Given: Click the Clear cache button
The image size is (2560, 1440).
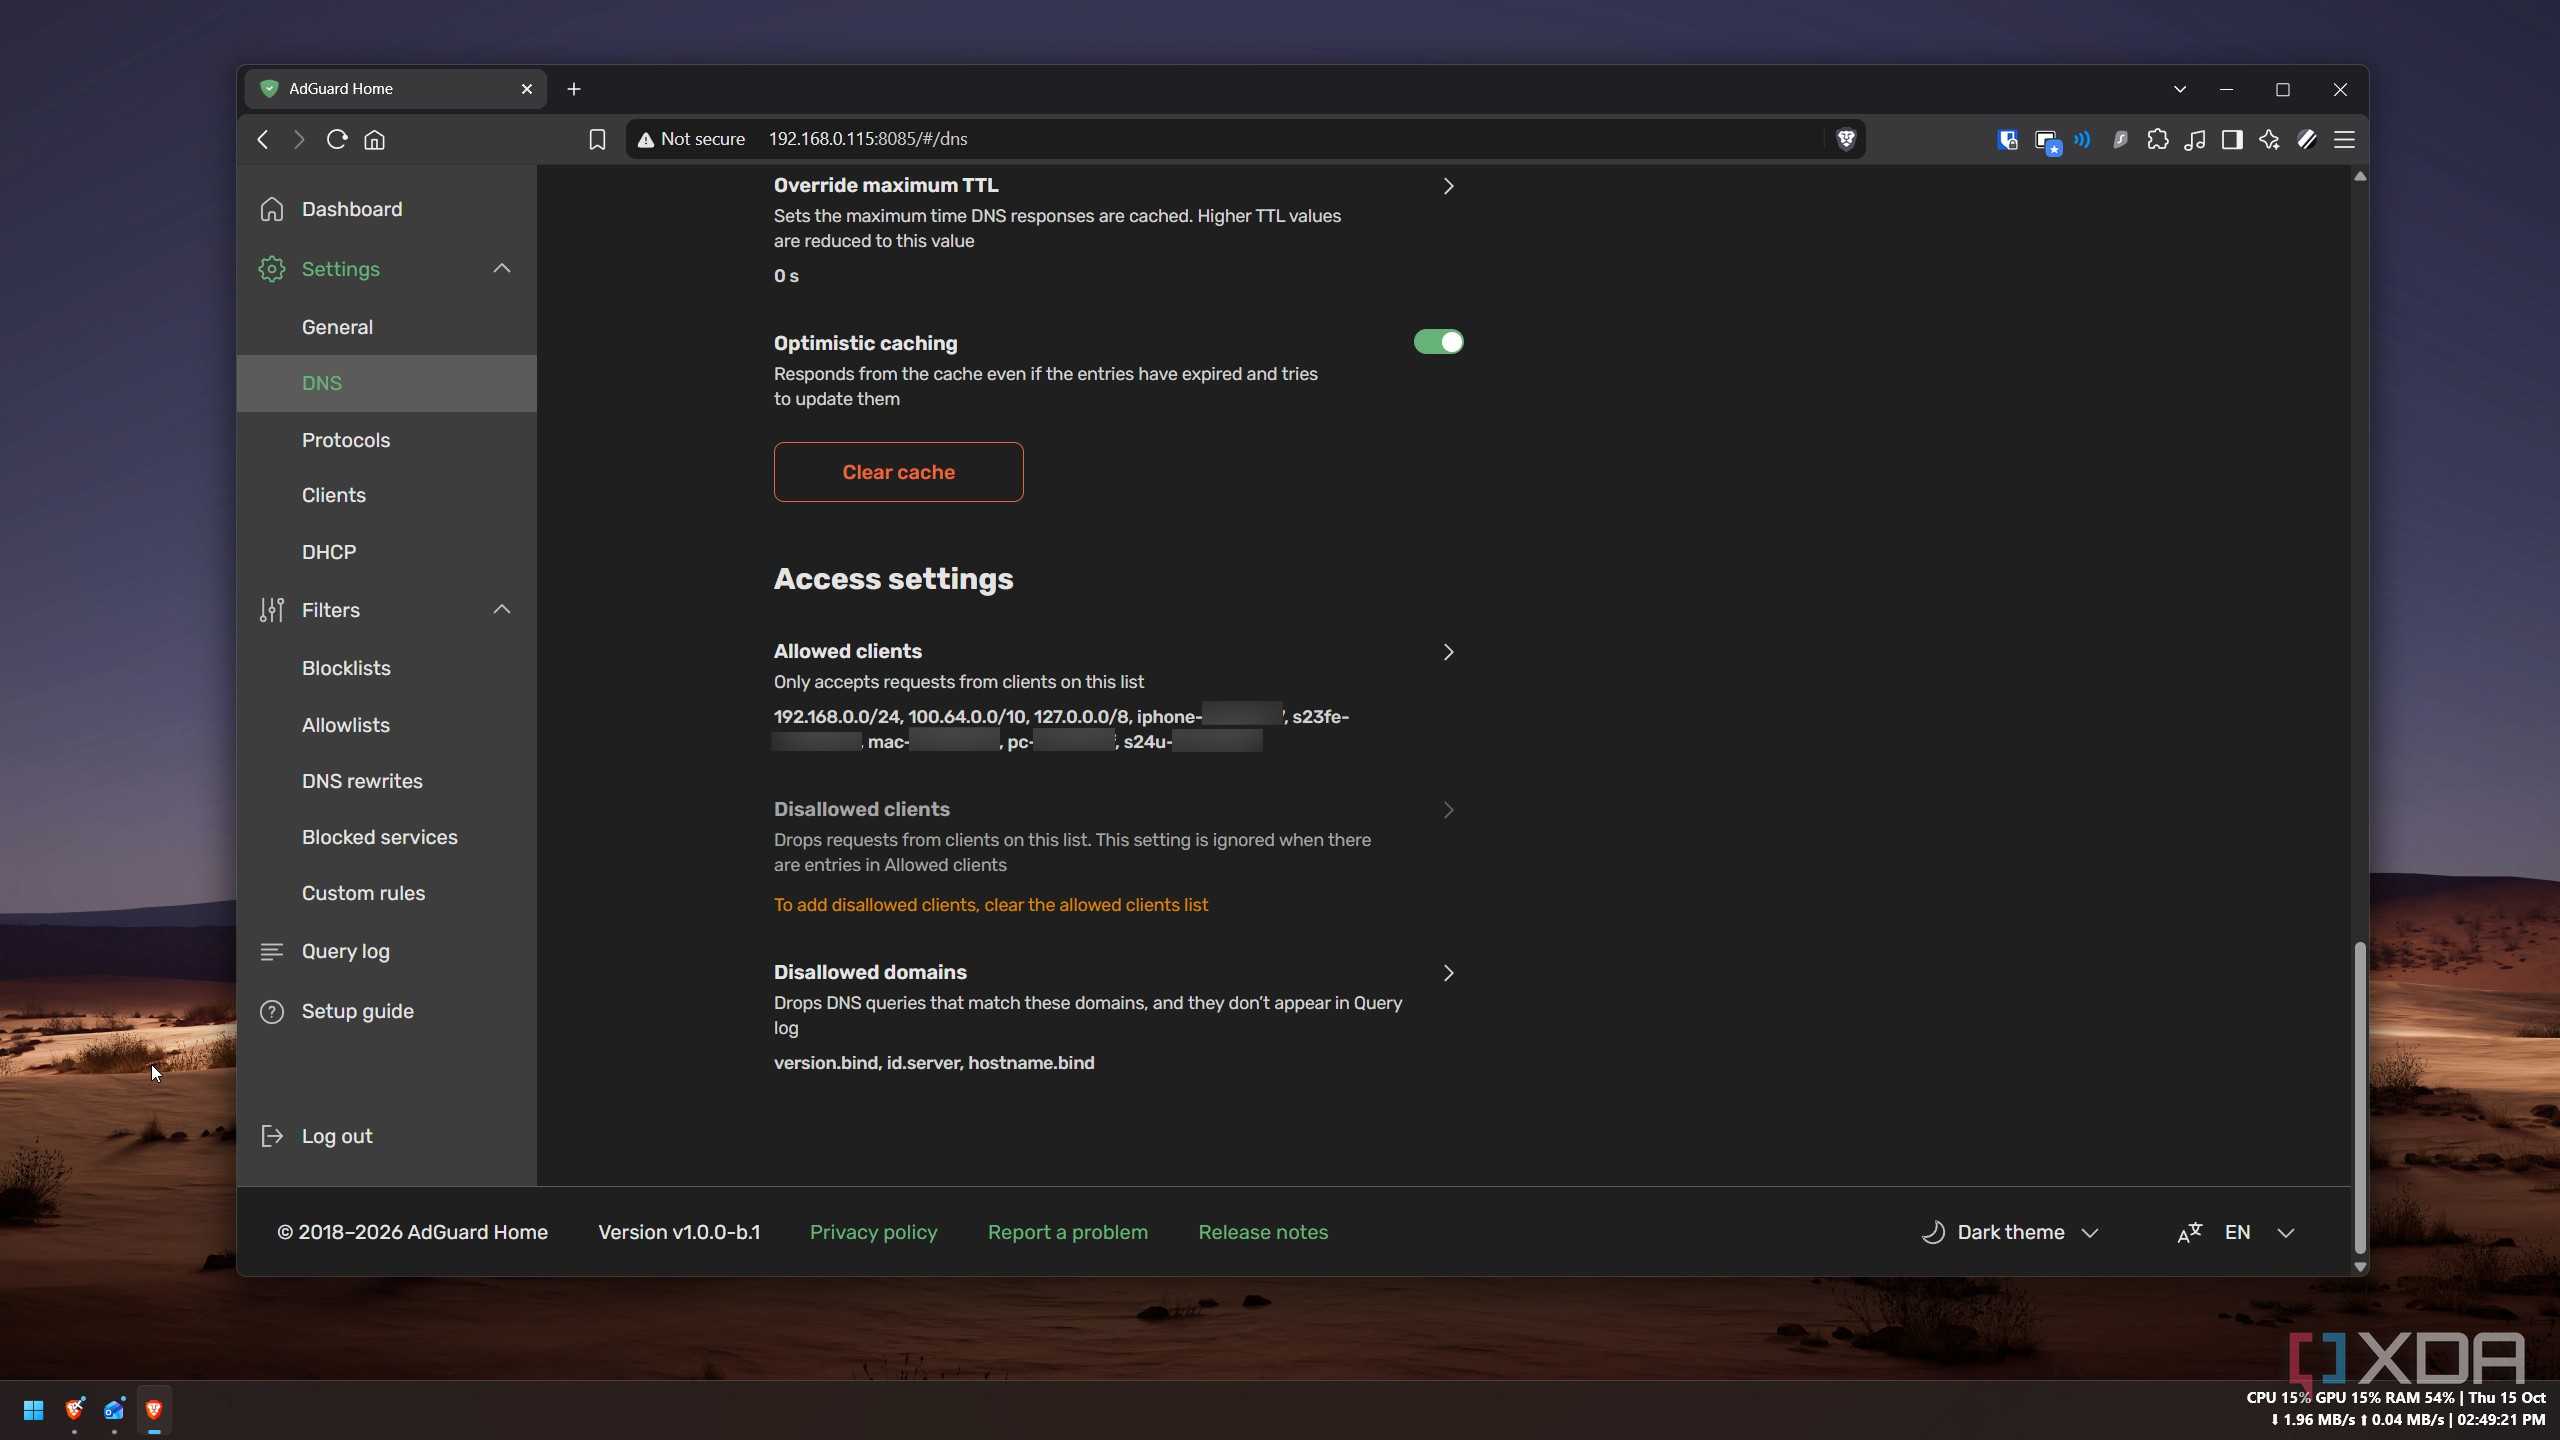Looking at the screenshot, I should (x=898, y=472).
